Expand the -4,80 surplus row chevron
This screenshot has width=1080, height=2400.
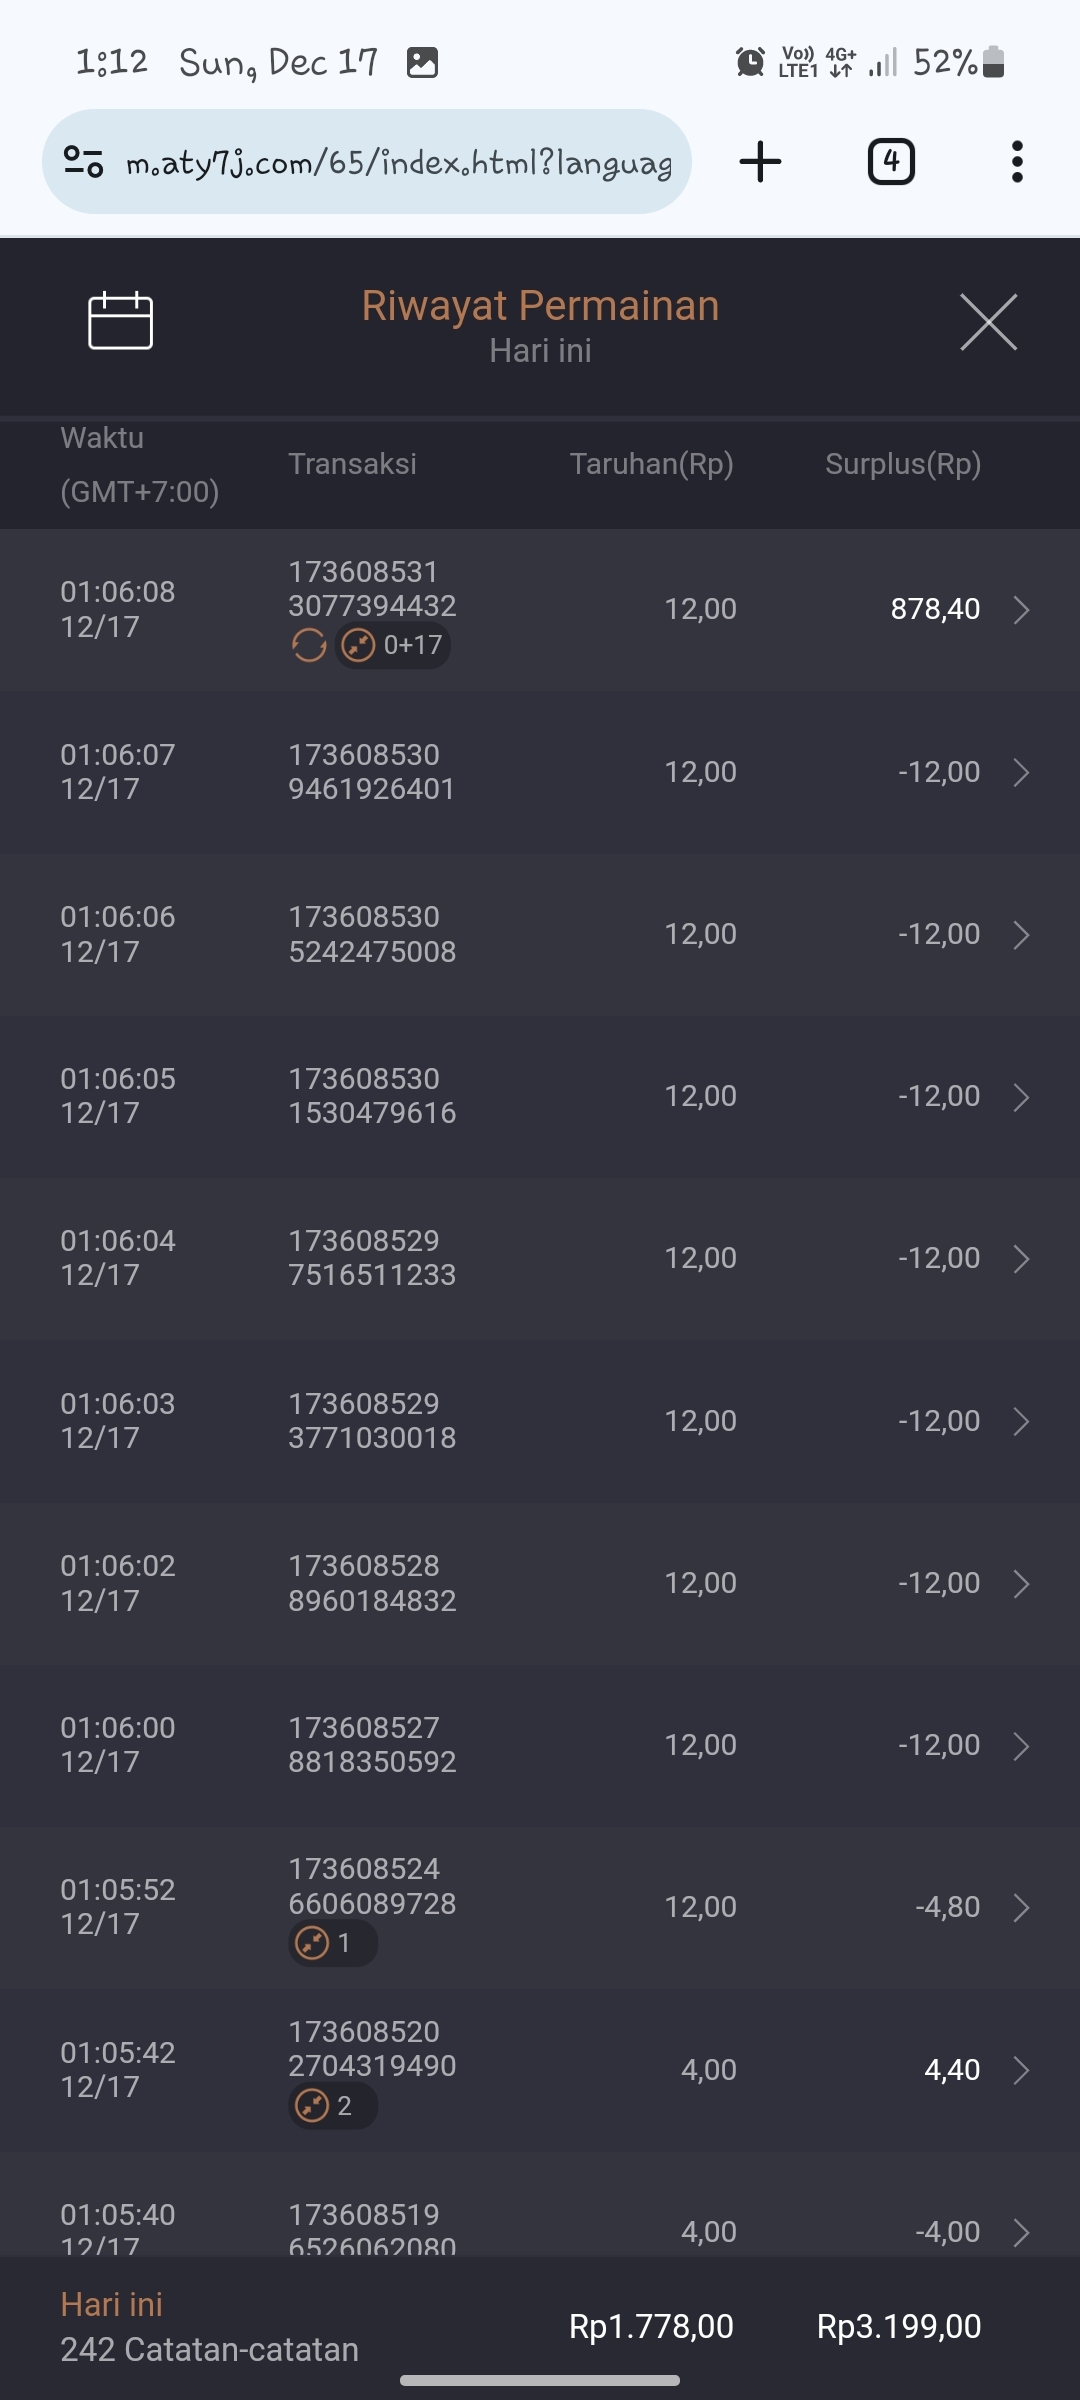[1021, 1908]
